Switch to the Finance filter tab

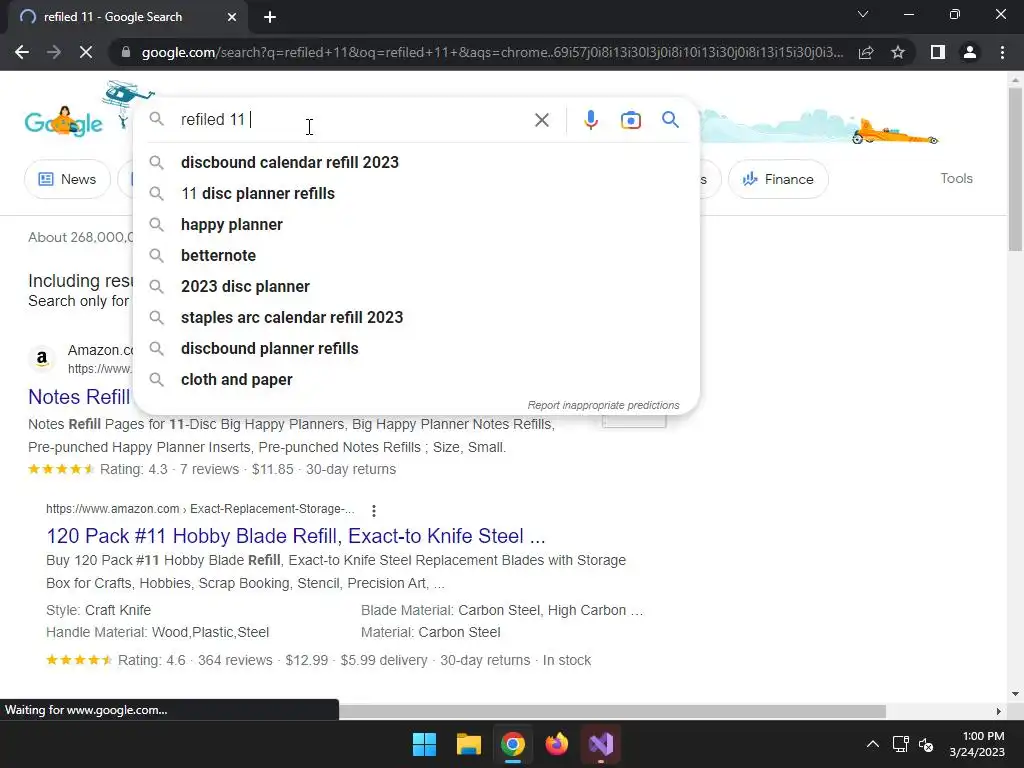click(x=778, y=179)
